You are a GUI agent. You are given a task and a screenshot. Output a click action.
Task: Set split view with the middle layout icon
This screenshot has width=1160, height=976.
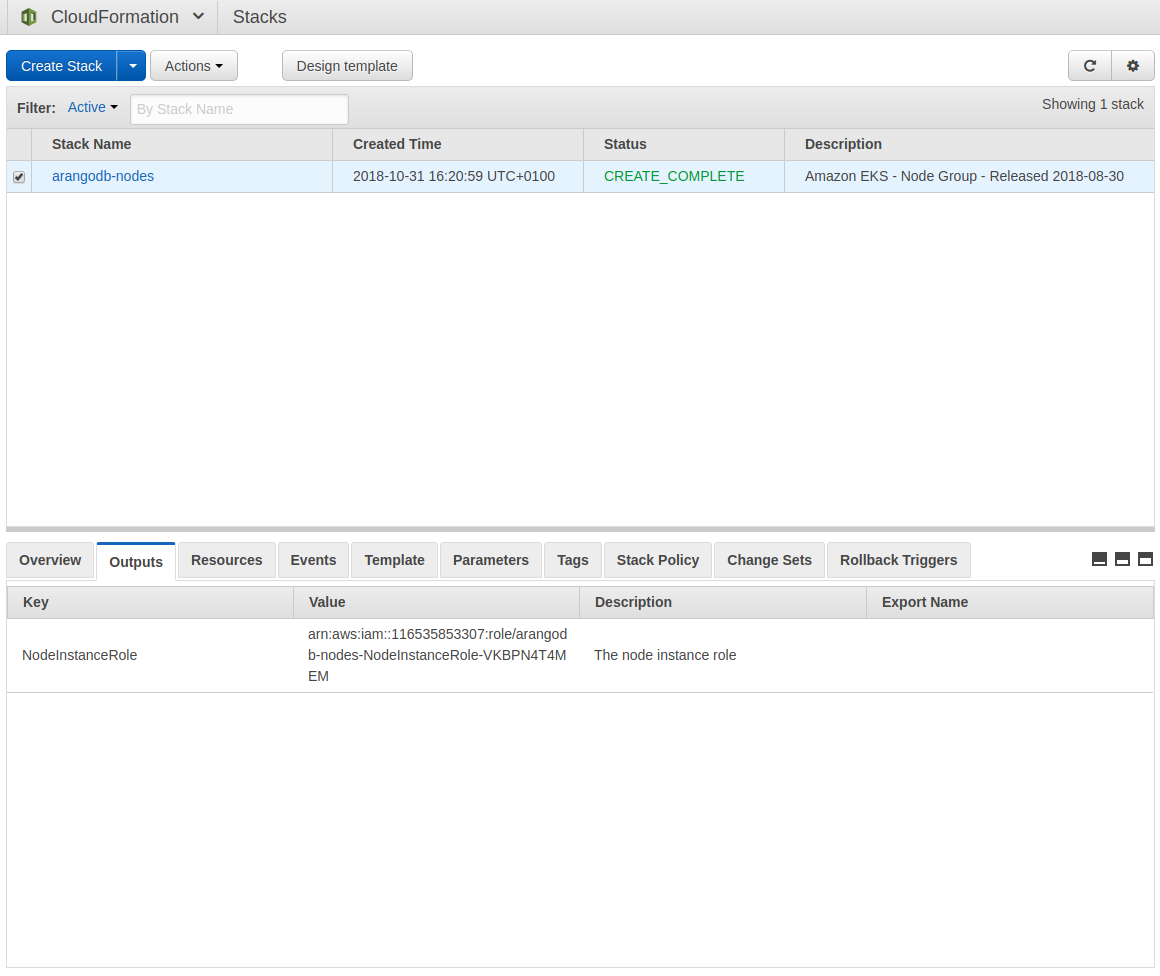[1122, 559]
